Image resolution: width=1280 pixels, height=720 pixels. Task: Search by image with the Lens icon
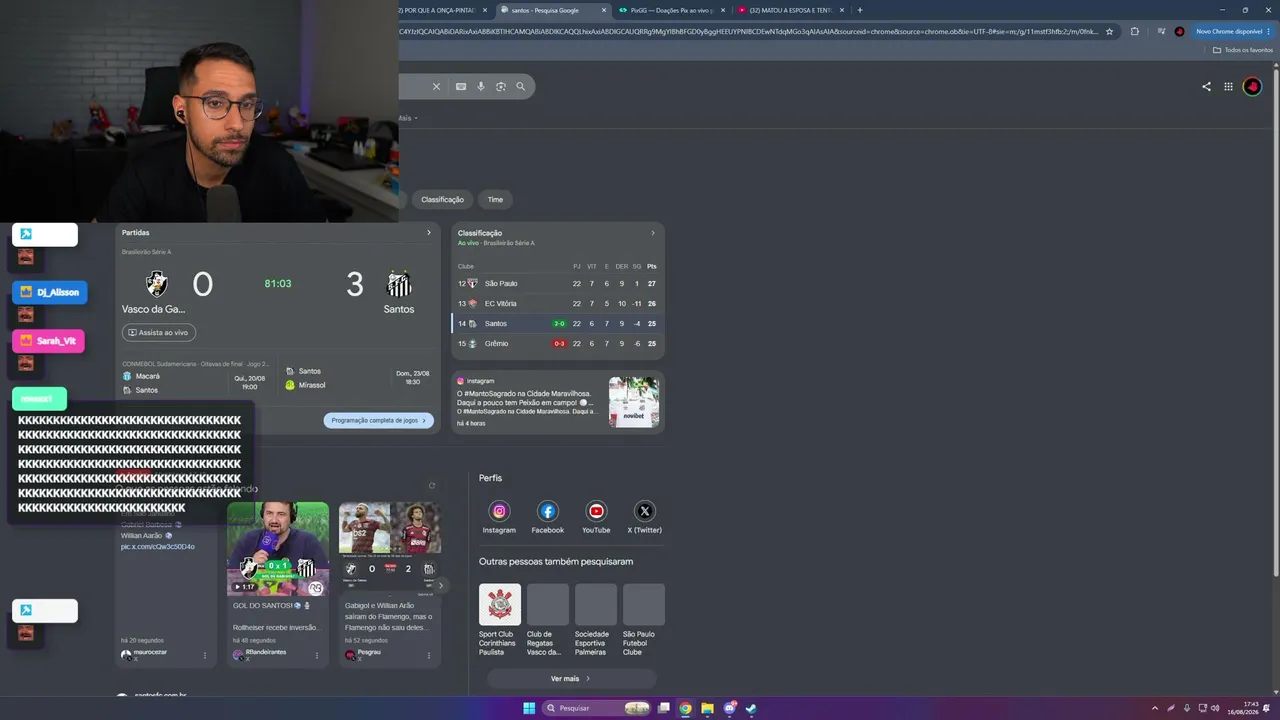pyautogui.click(x=501, y=87)
